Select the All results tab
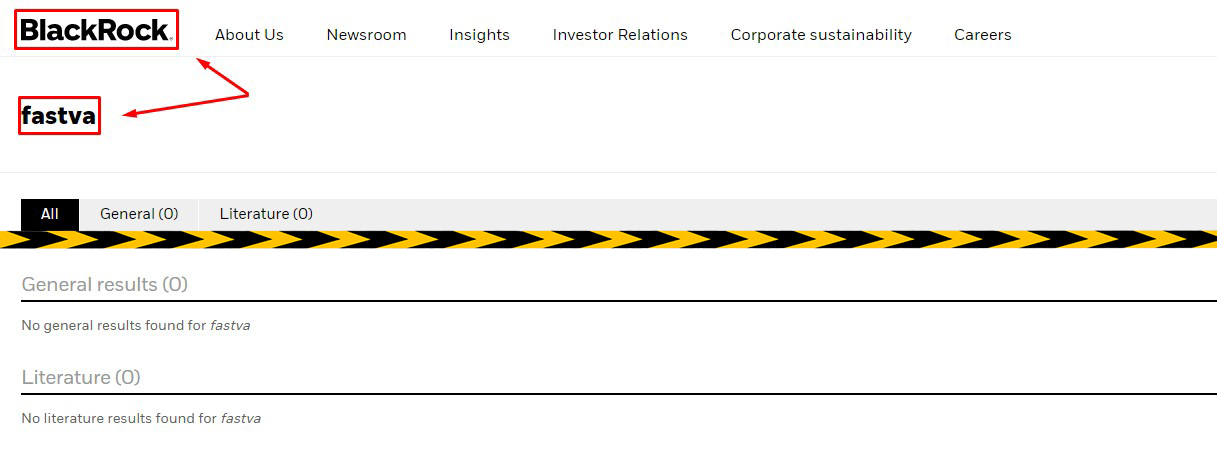The height and width of the screenshot is (470, 1217). 50,214
